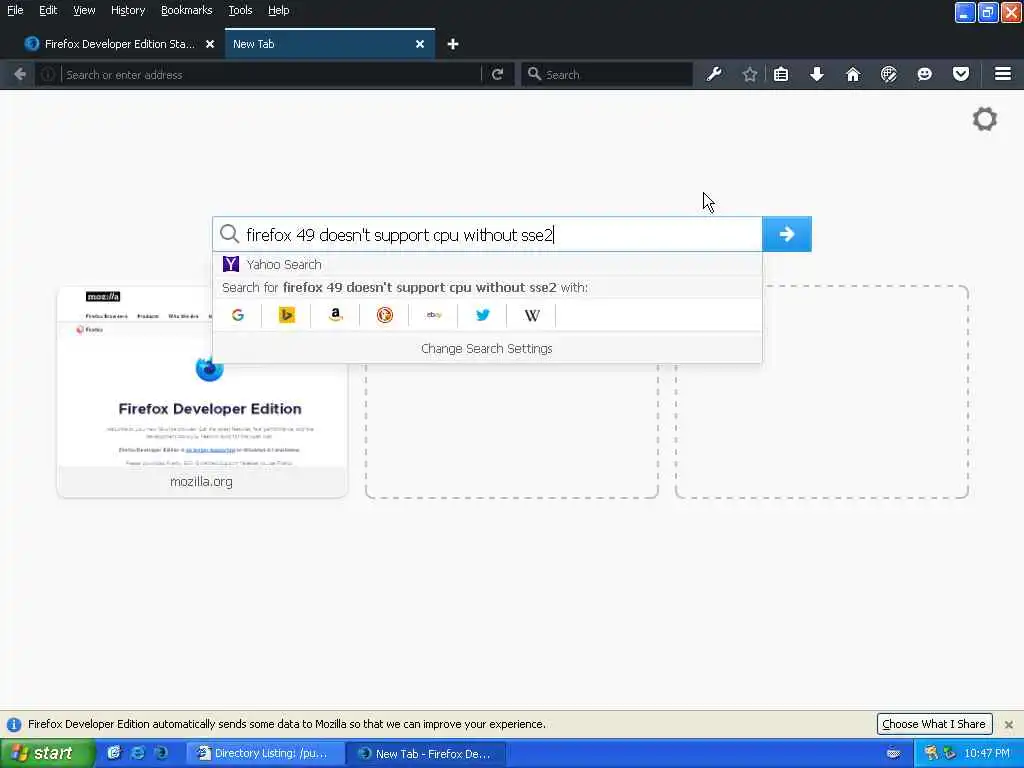Image resolution: width=1024 pixels, height=768 pixels.
Task: Select the Yahoo Search suggestion row
Action: point(487,264)
